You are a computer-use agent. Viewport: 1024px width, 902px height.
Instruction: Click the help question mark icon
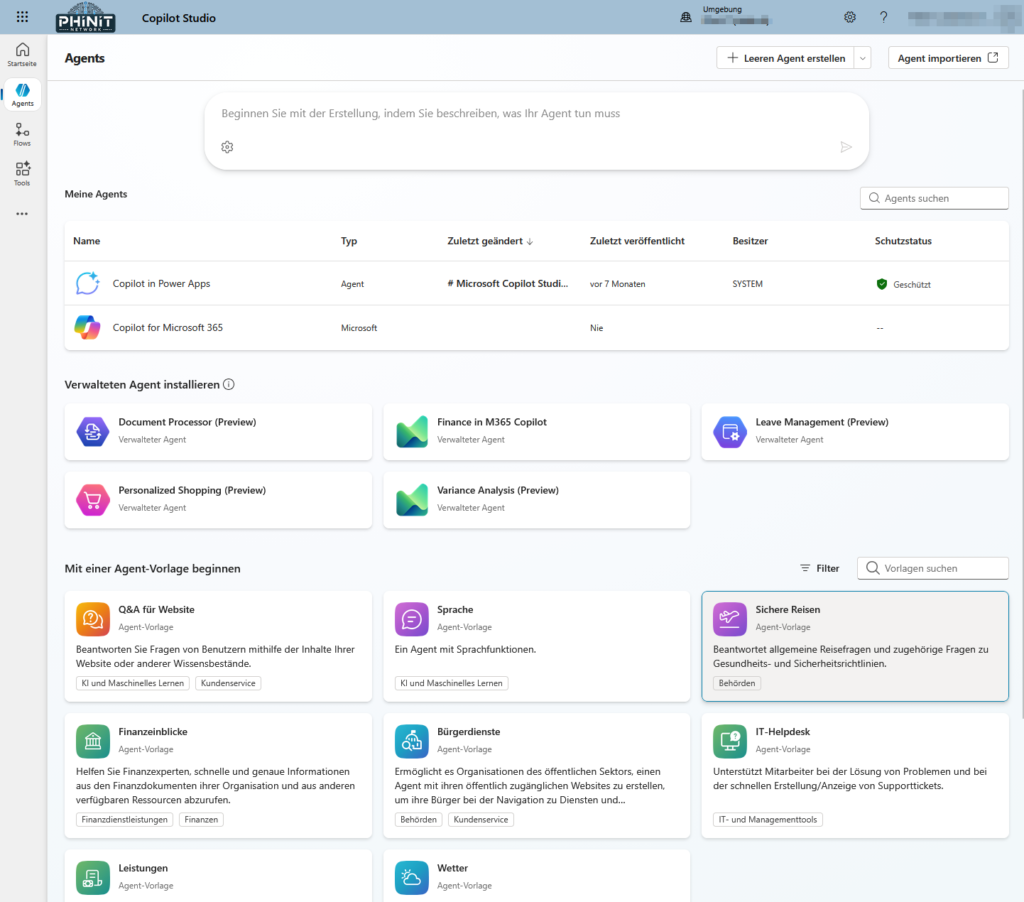coord(883,17)
